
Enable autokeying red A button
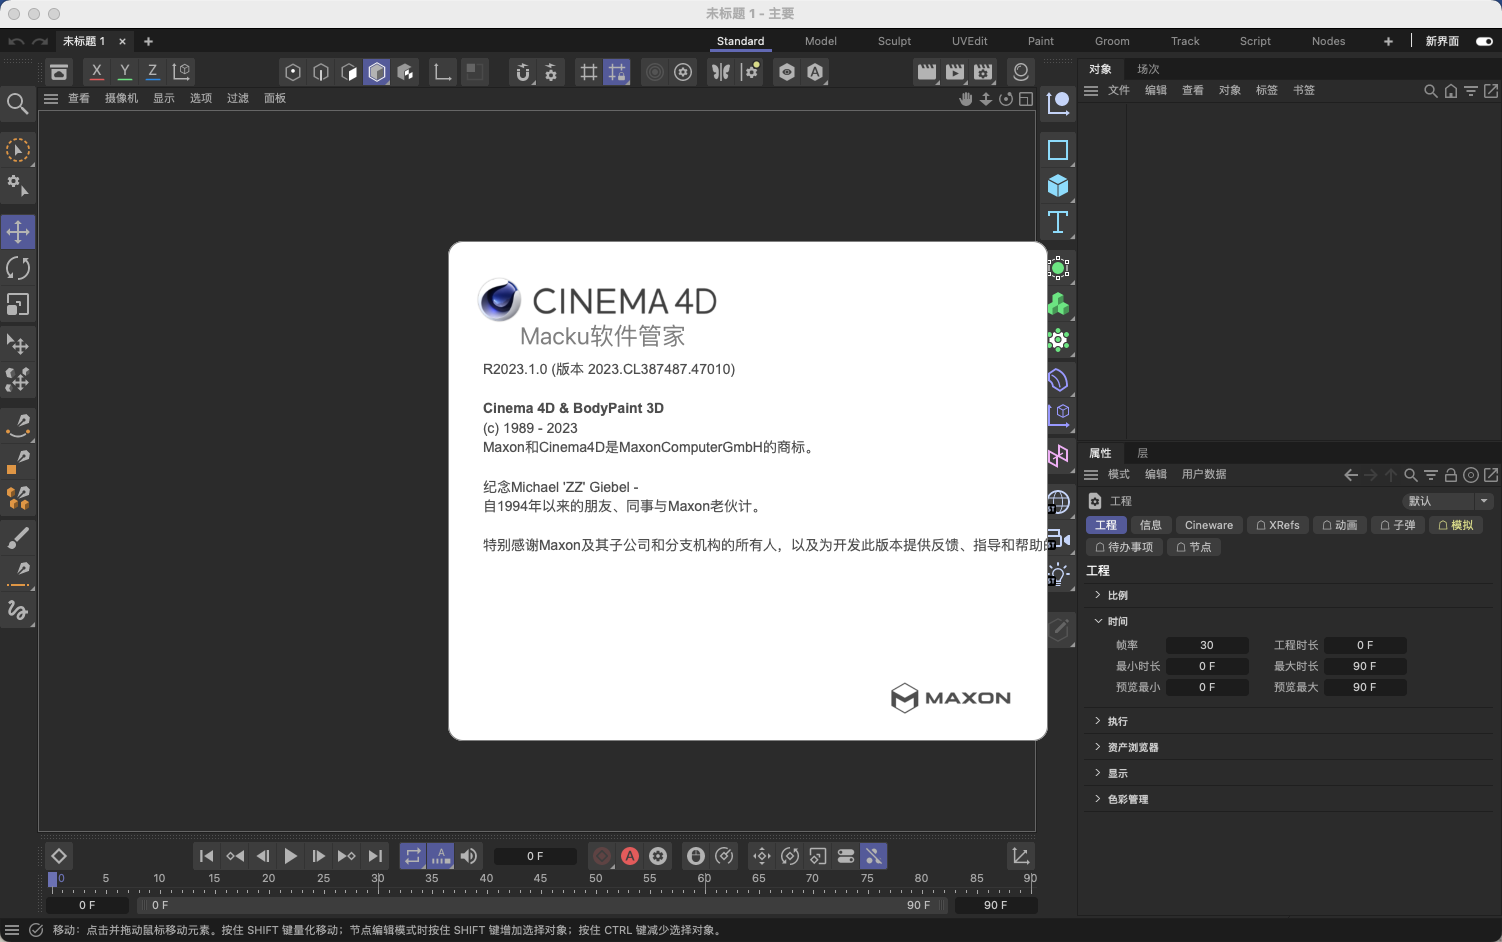pyautogui.click(x=630, y=856)
